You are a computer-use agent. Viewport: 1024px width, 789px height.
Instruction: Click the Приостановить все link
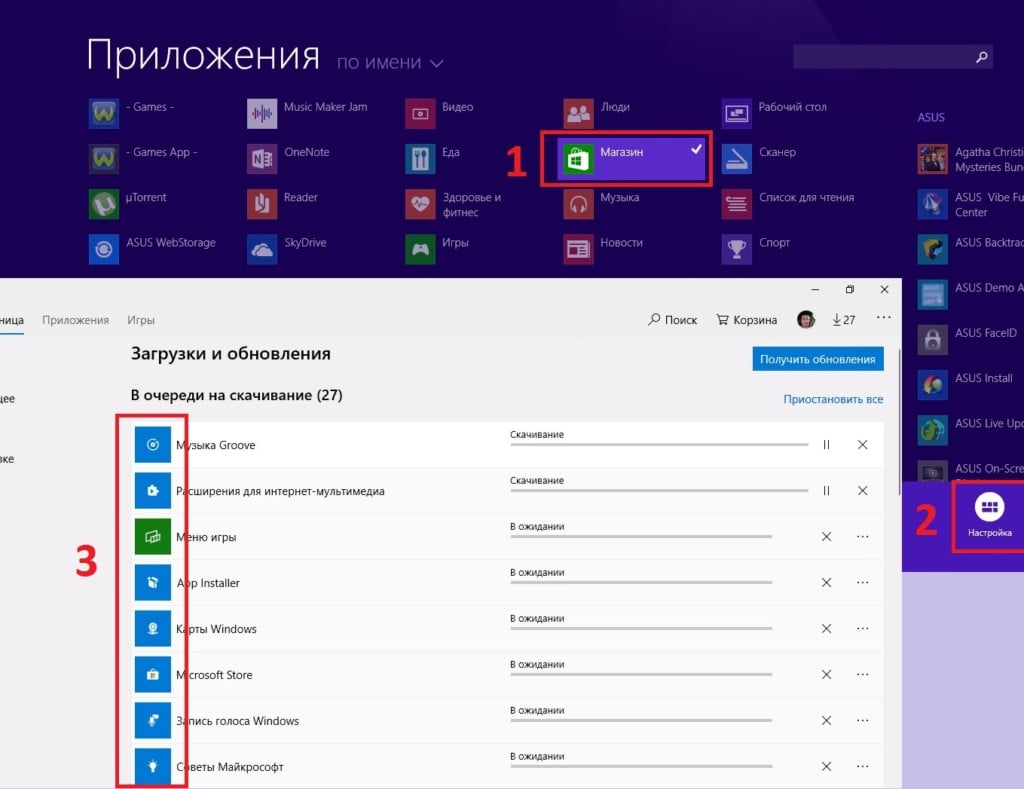pyautogui.click(x=833, y=399)
